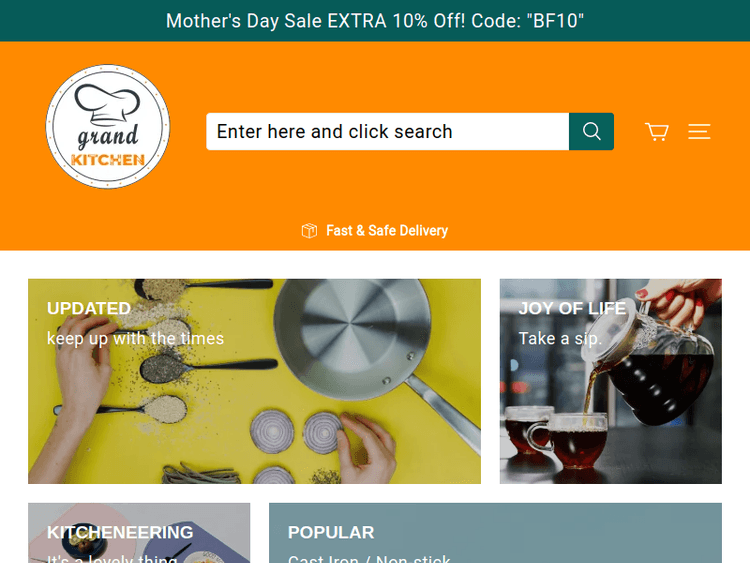The width and height of the screenshot is (750, 563).
Task: Click the delivery box icon
Action: coord(309,231)
